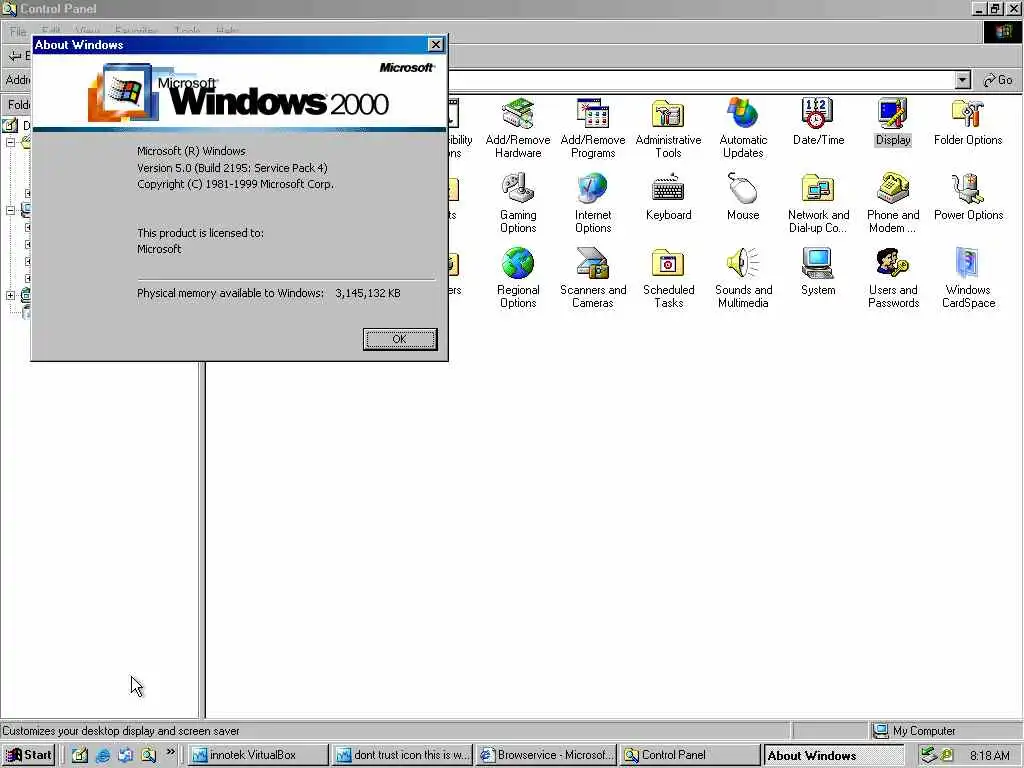Click the system tray clock 8:18 AM
The height and width of the screenshot is (768, 1024).
click(990, 756)
